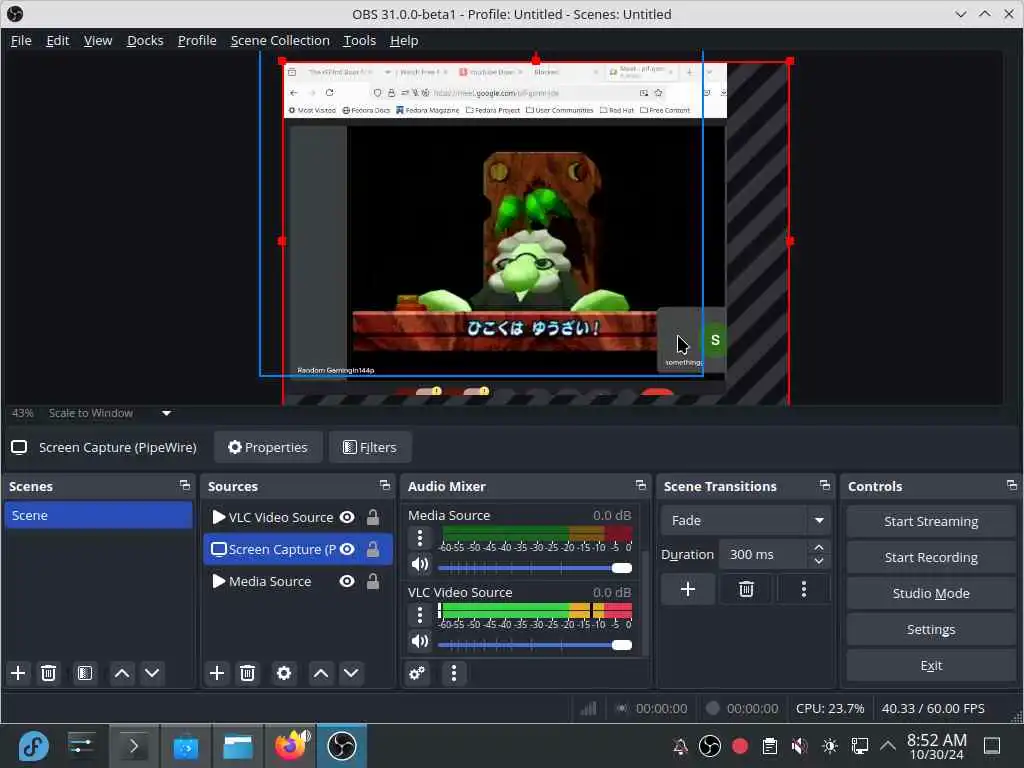Select the Scene item in Scenes list
Image resolution: width=1024 pixels, height=768 pixels.
98,515
